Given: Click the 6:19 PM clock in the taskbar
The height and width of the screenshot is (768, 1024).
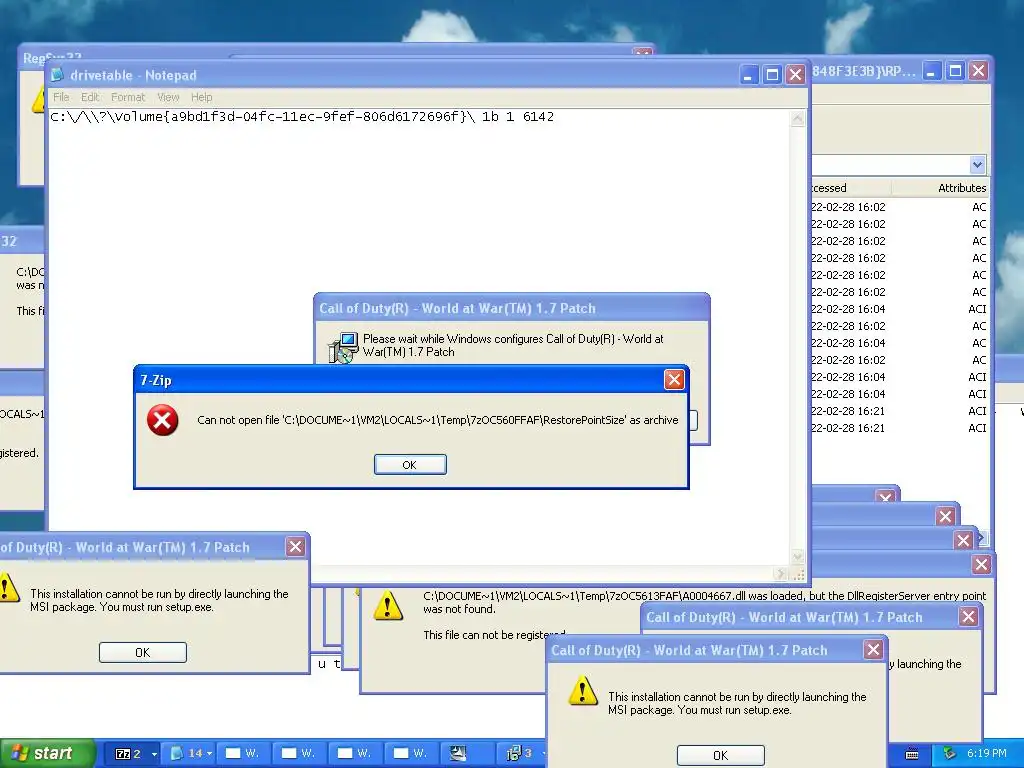Looking at the screenshot, I should [x=987, y=754].
